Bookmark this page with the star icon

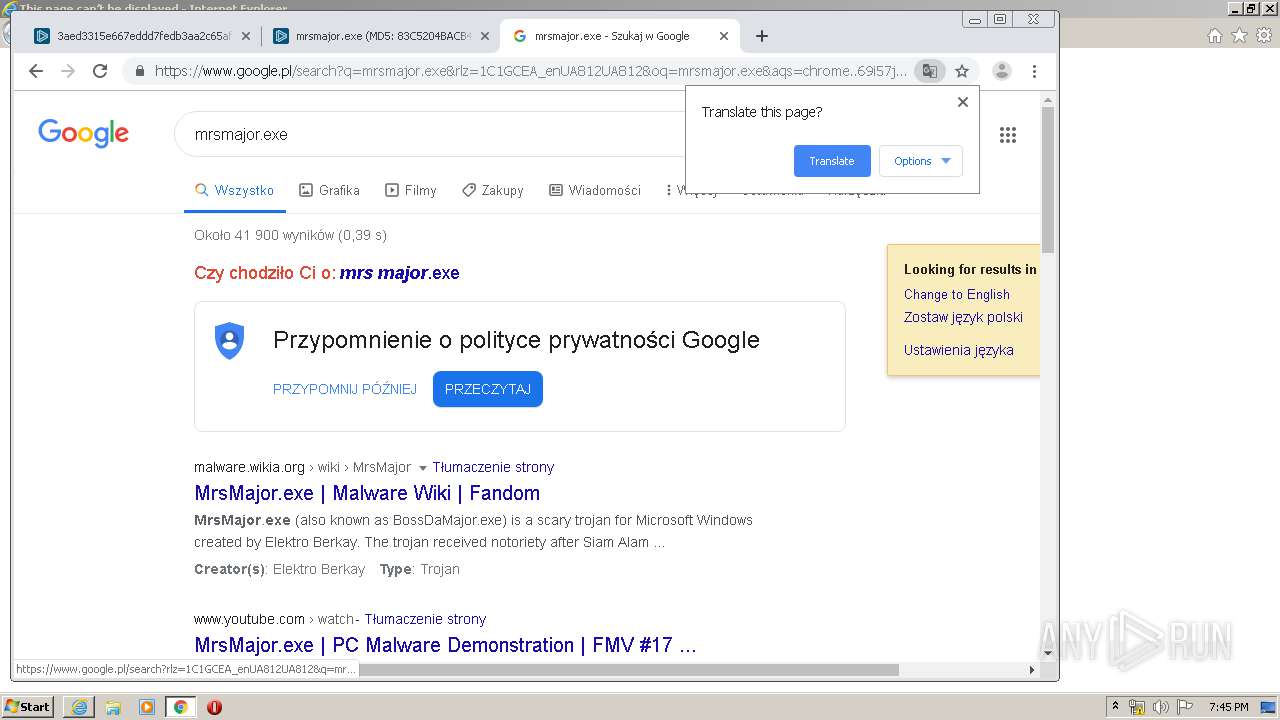coord(962,71)
